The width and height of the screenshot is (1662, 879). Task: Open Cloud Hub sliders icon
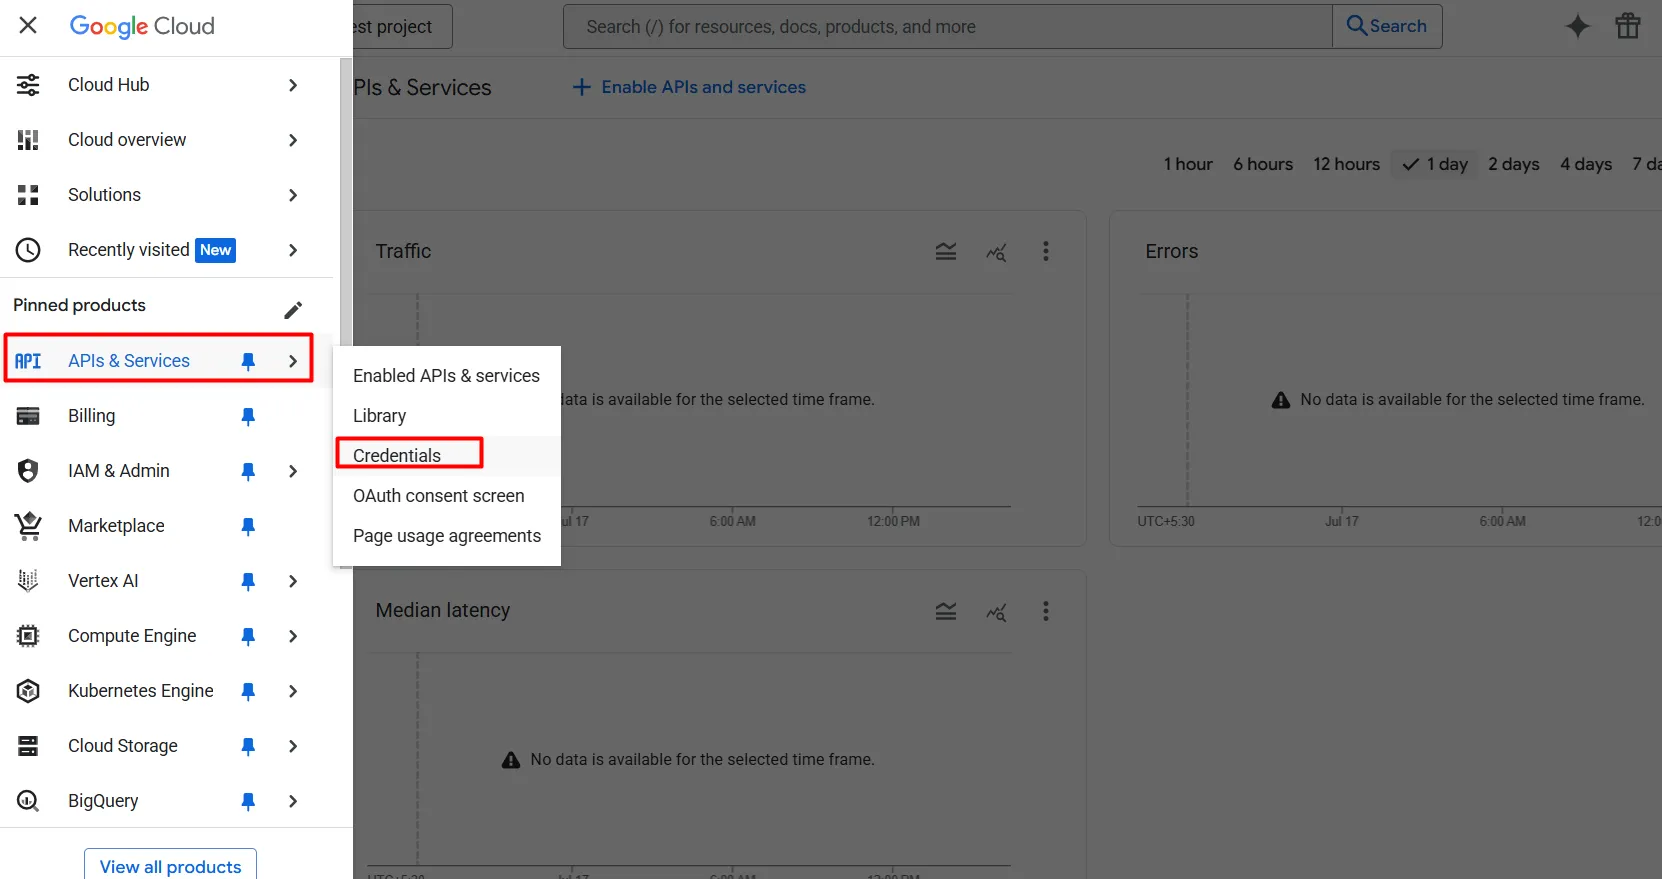pyautogui.click(x=28, y=85)
